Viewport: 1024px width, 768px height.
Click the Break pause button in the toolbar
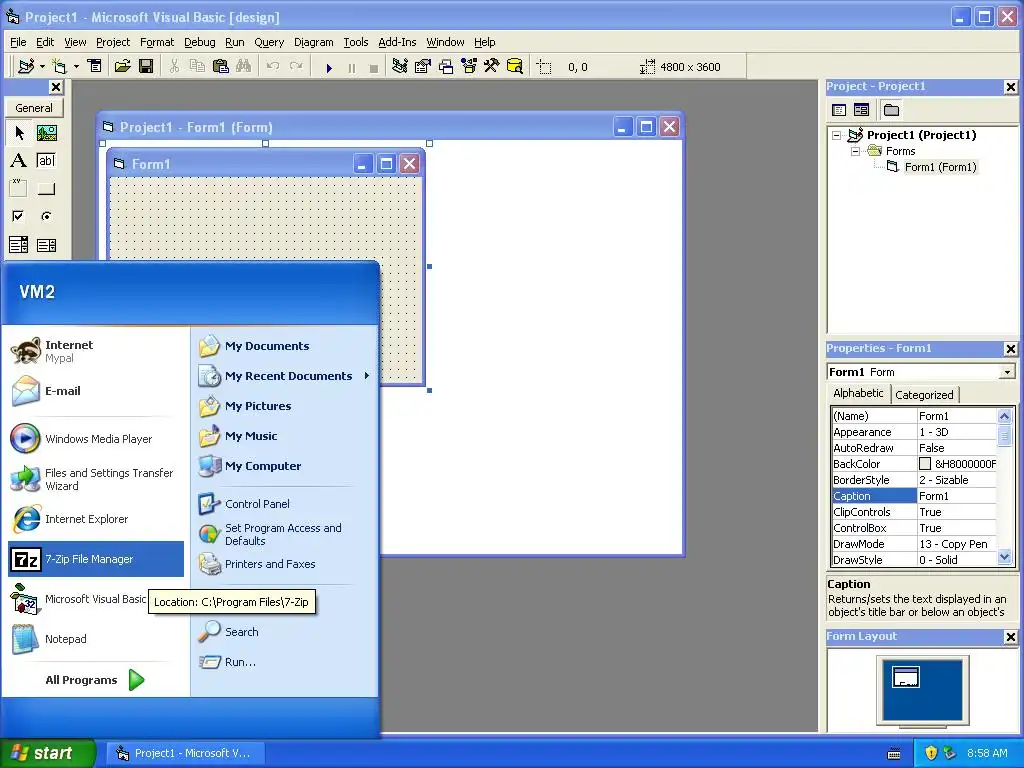tap(352, 67)
